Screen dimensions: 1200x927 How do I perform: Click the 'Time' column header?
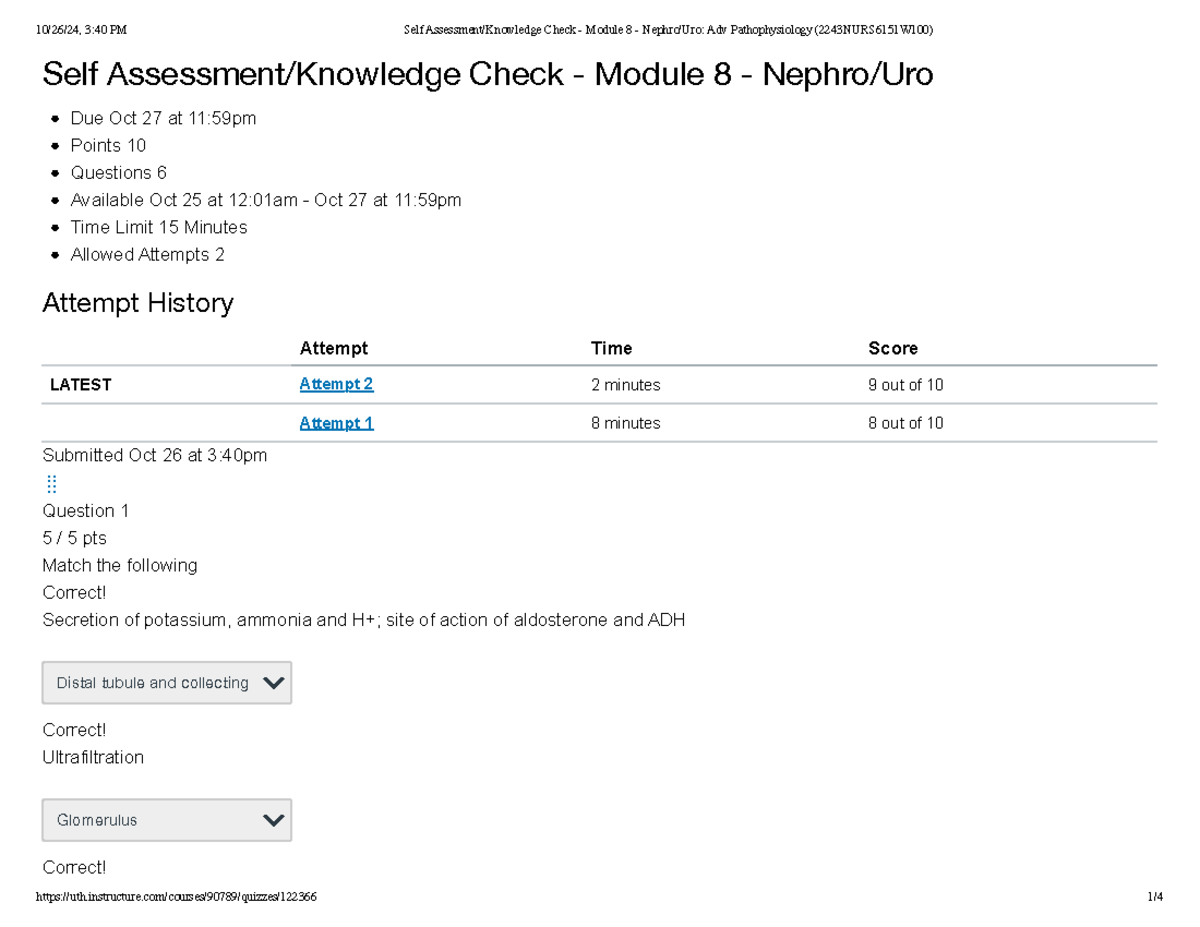tap(611, 348)
